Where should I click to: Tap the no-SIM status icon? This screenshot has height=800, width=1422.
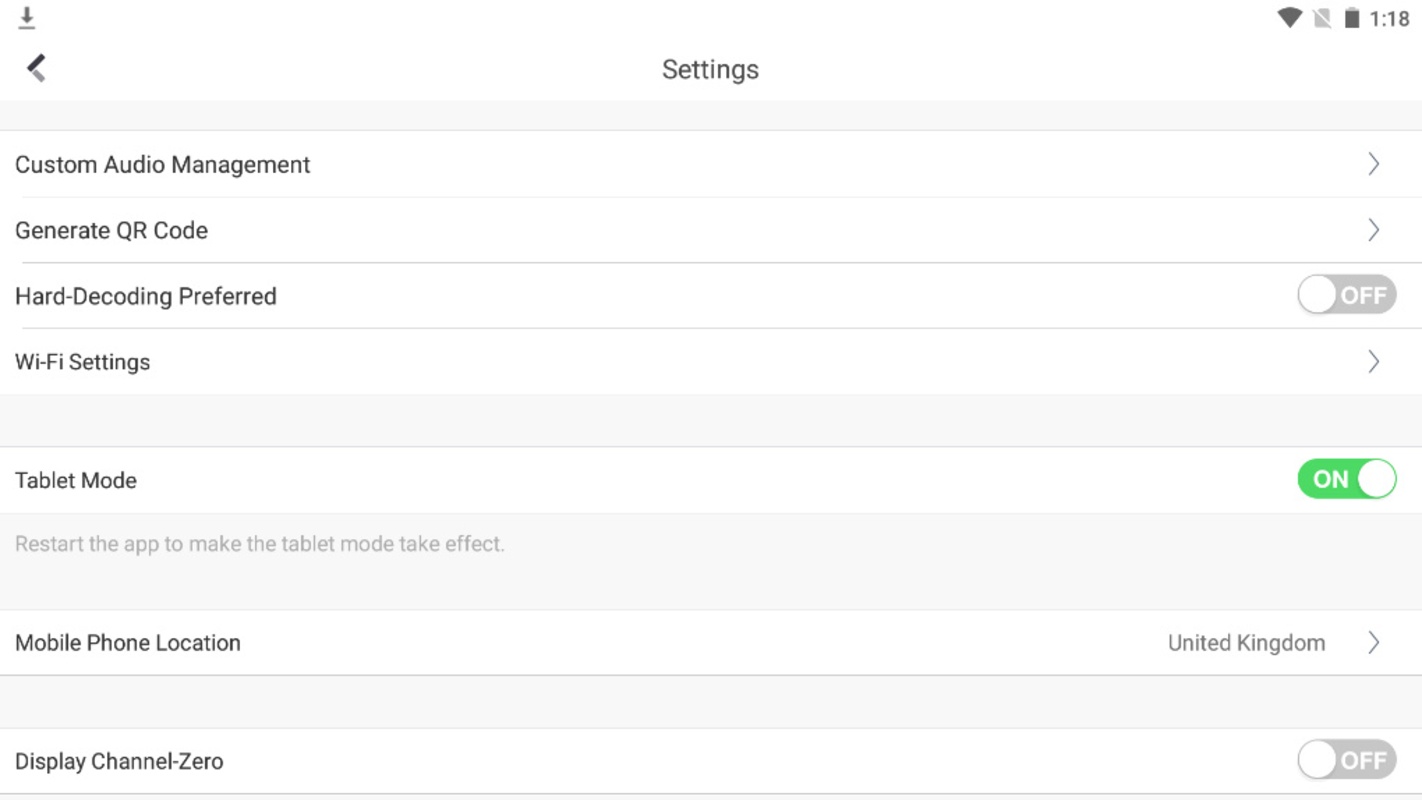(1322, 18)
